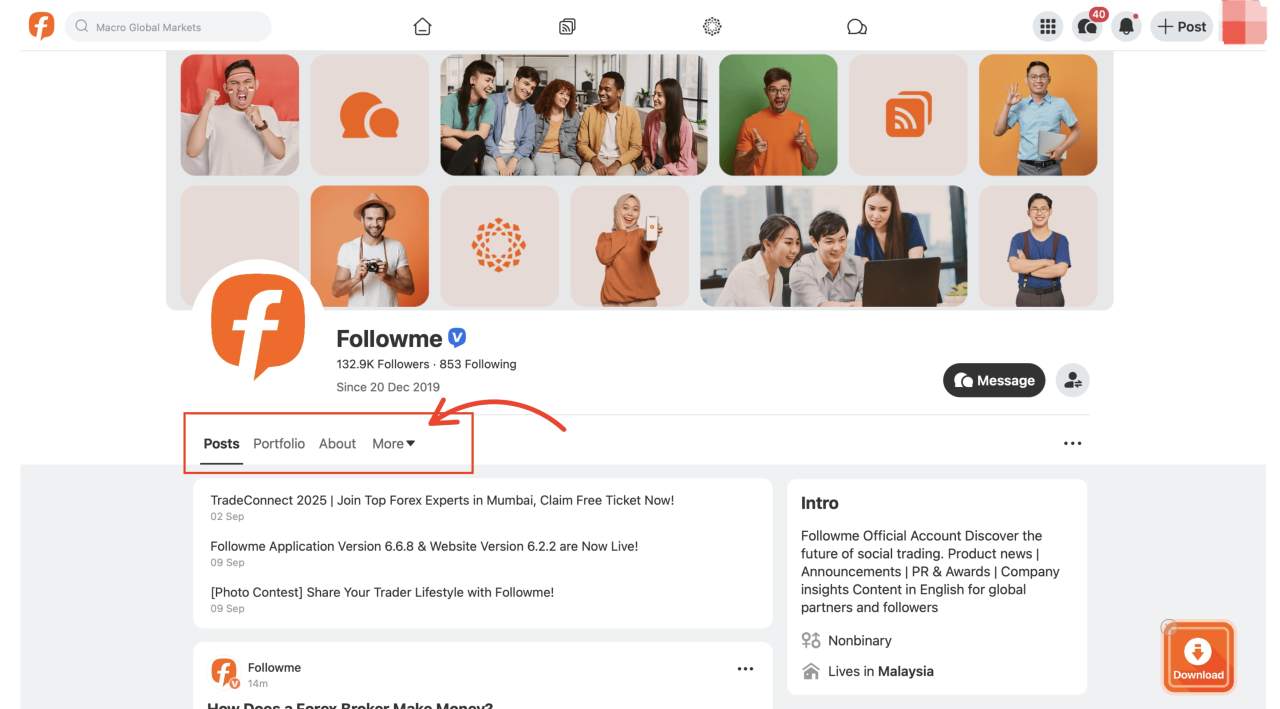Click the Followme logo at top left
Screen dimensions: 1280x709
tap(41, 24)
